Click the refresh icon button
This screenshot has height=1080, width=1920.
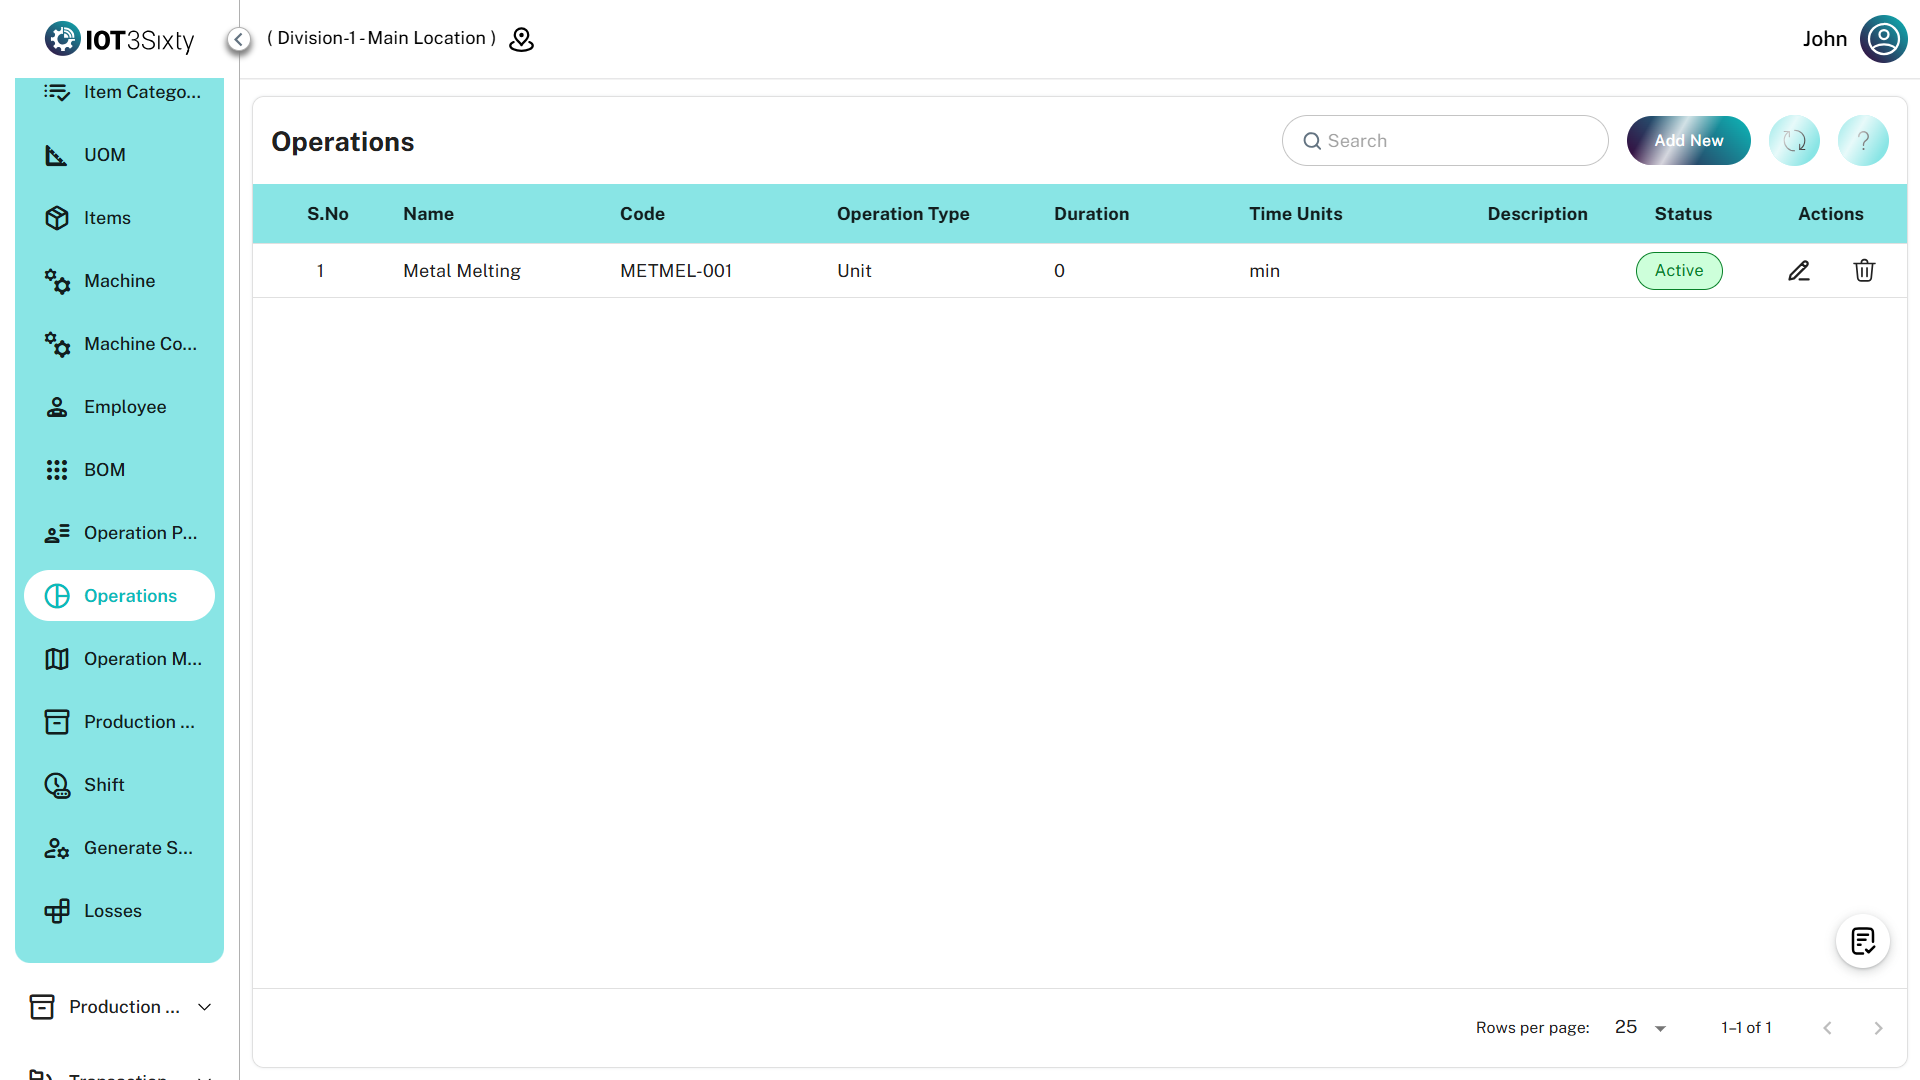(1794, 141)
